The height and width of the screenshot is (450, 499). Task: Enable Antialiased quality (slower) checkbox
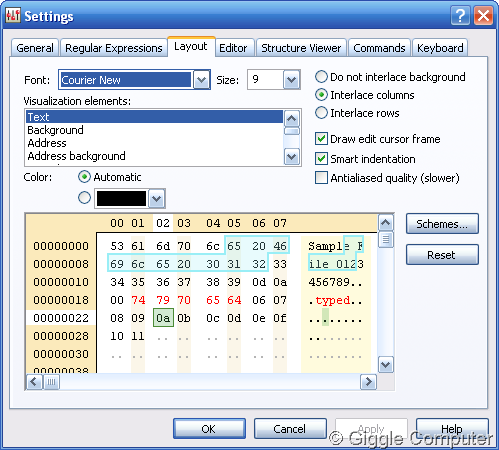coord(321,178)
